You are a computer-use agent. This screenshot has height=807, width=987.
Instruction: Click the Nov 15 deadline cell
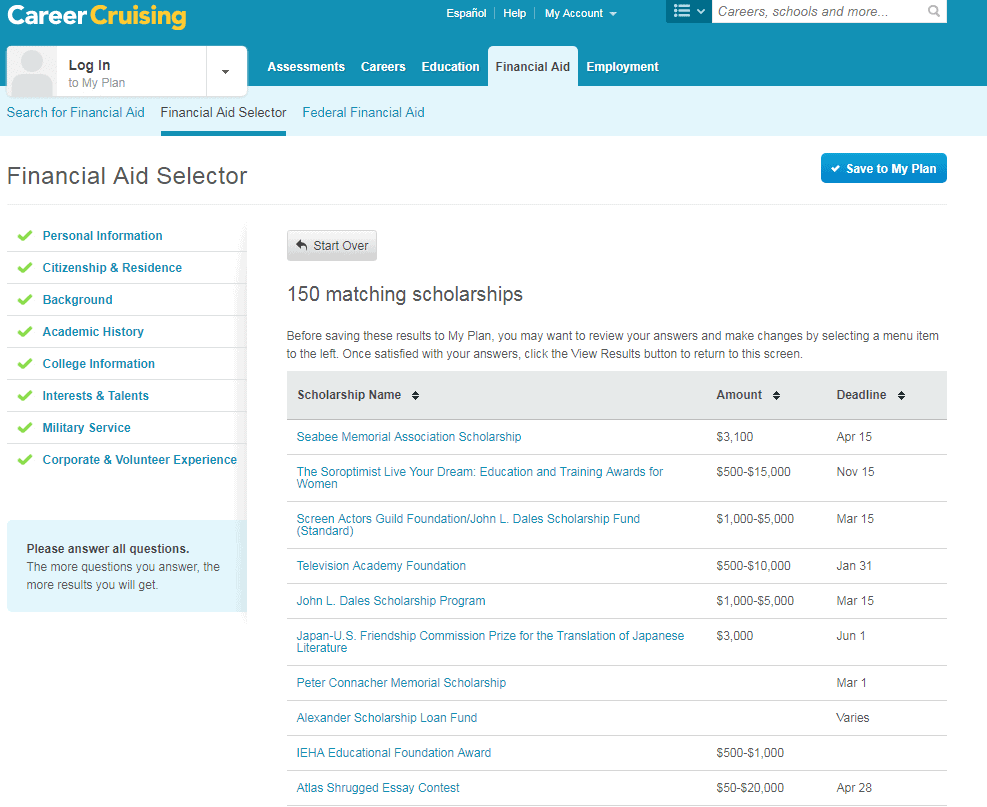tap(855, 472)
